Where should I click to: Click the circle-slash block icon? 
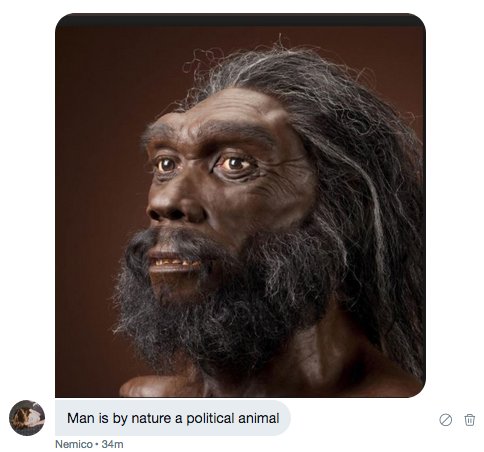click(446, 420)
